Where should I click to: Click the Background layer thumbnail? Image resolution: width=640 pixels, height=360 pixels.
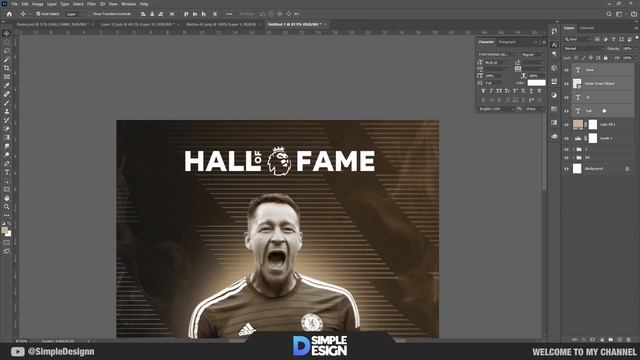pyautogui.click(x=577, y=169)
